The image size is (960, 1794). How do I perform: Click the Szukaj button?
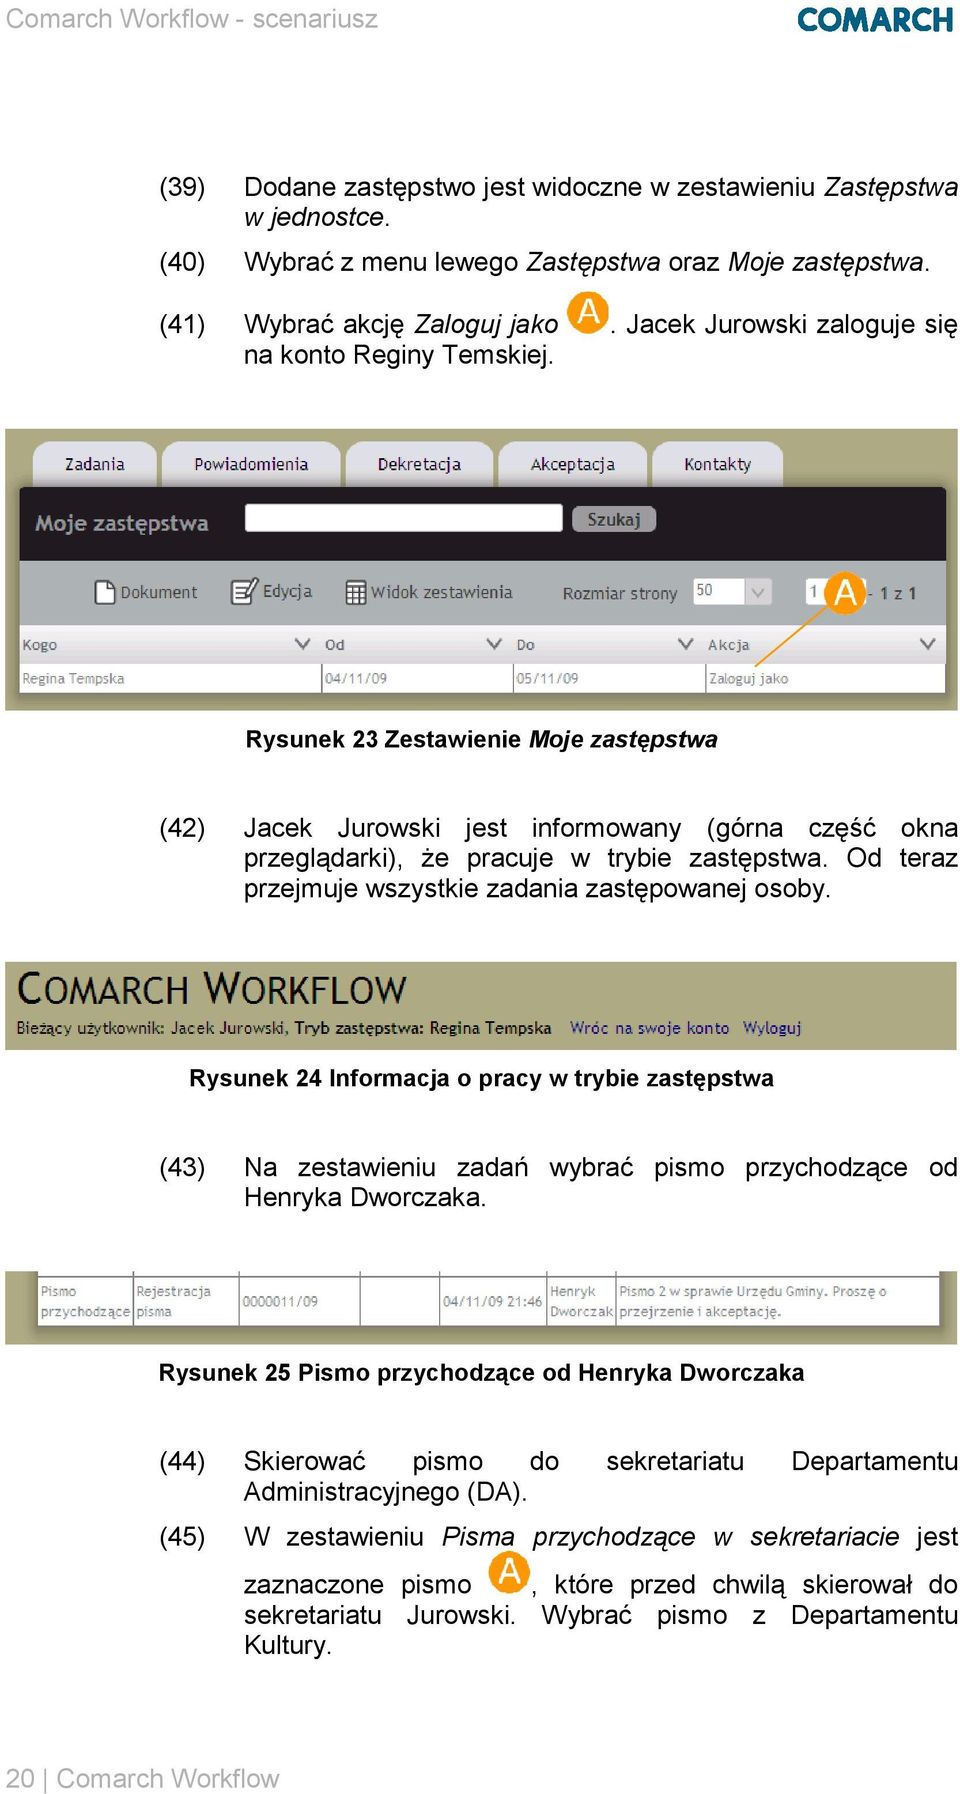613,519
